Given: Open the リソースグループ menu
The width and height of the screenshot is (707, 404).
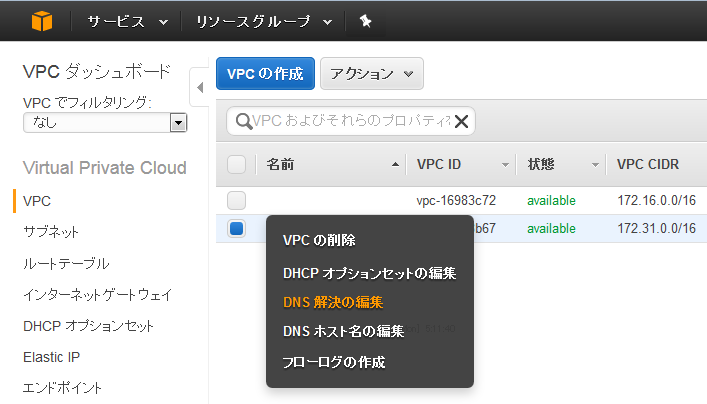Looking at the screenshot, I should pos(264,21).
